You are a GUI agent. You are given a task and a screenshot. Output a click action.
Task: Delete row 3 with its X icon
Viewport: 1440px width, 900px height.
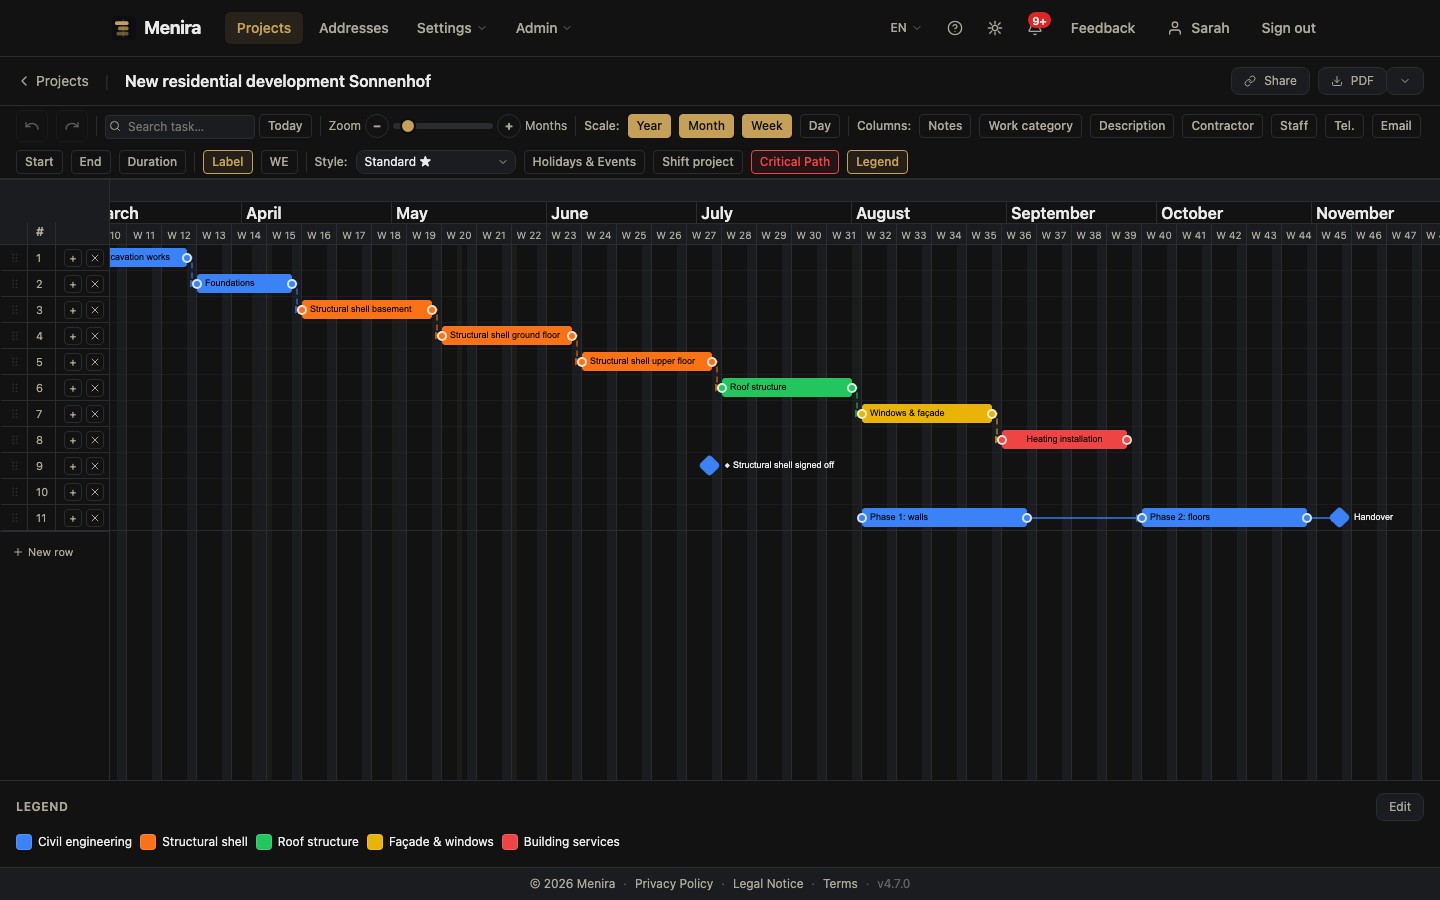[95, 310]
